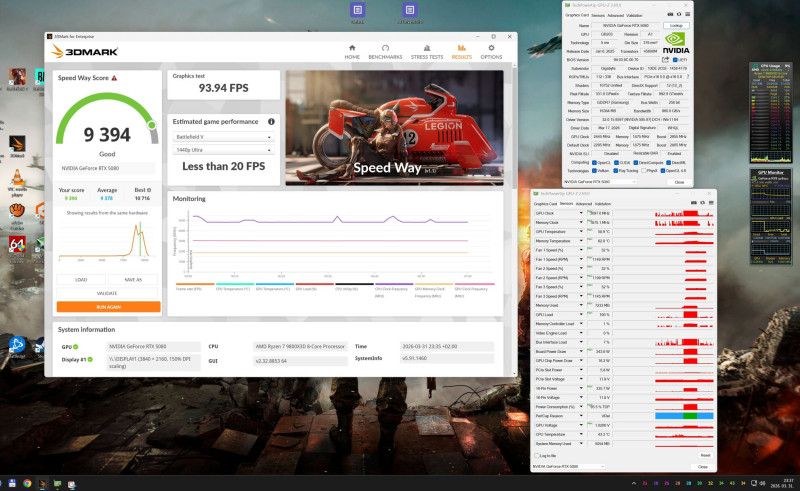Open GPU selector dropdown in GPU-Z Graphics Card window
This screenshot has height=491, width=800.
pos(600,182)
